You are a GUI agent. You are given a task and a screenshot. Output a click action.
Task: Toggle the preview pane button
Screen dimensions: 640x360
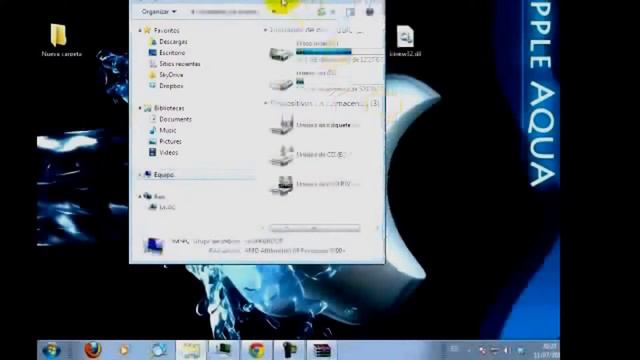point(350,12)
